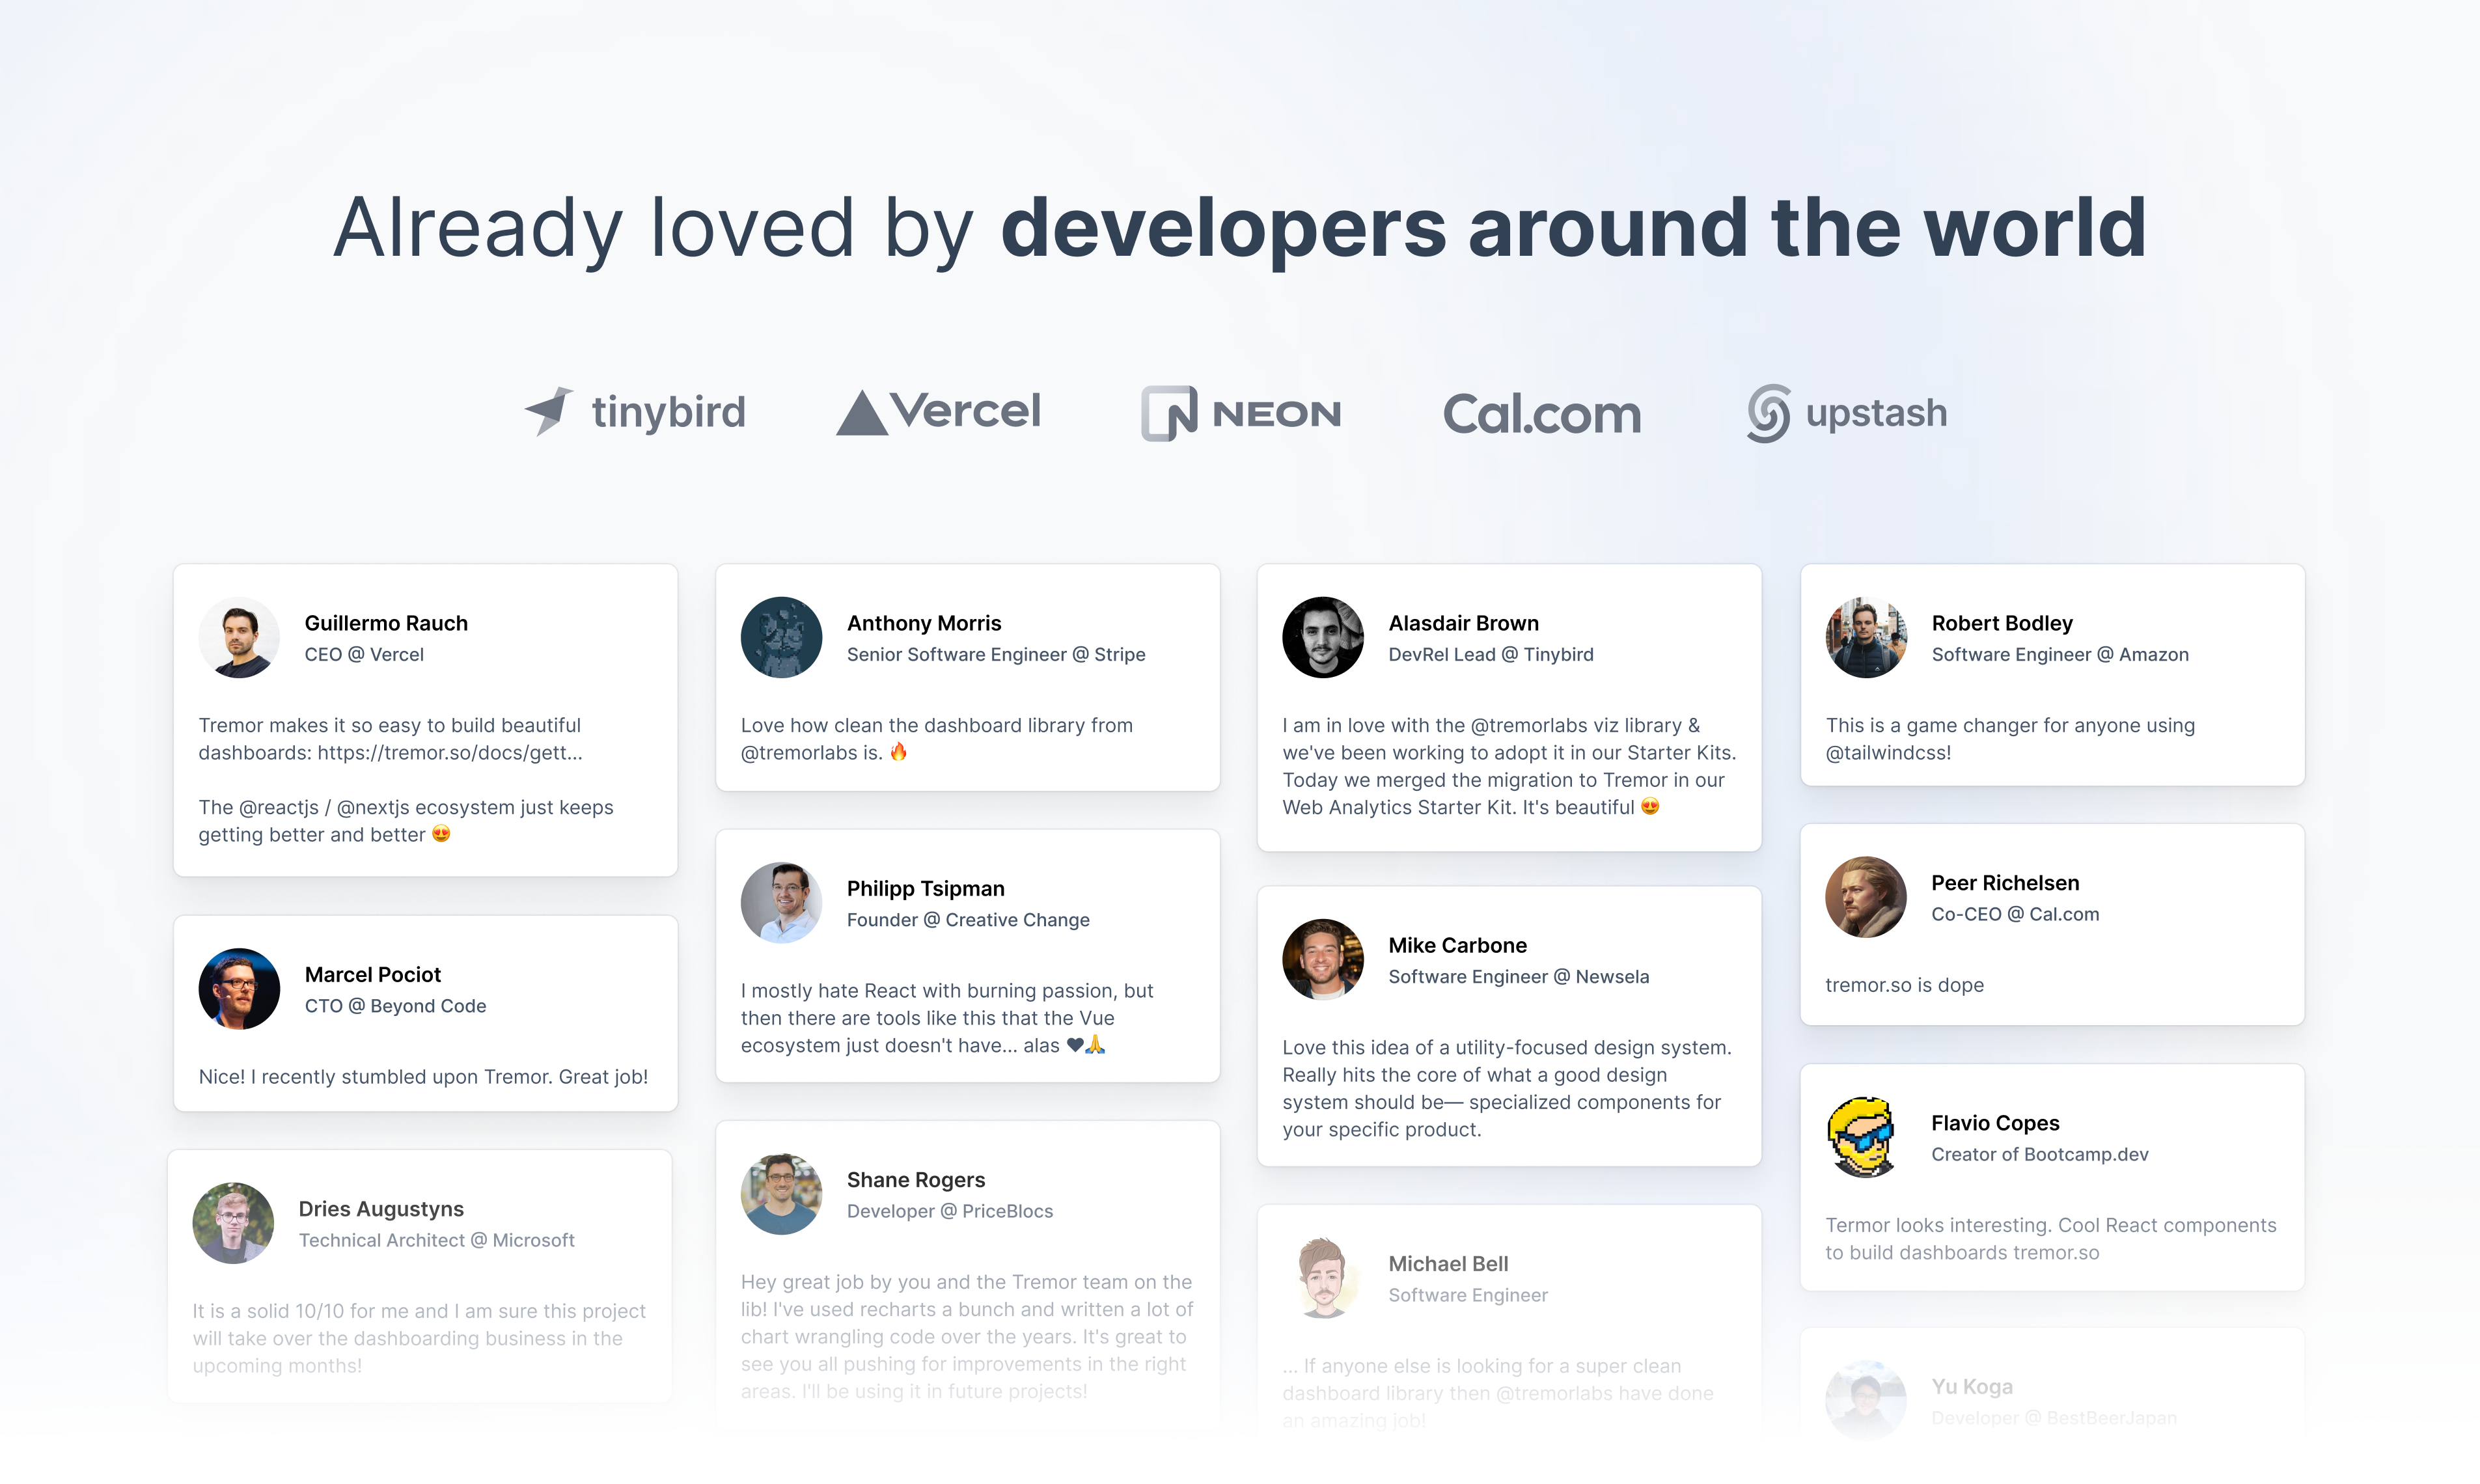Click the 'developers around the world' heading

click(x=1573, y=228)
